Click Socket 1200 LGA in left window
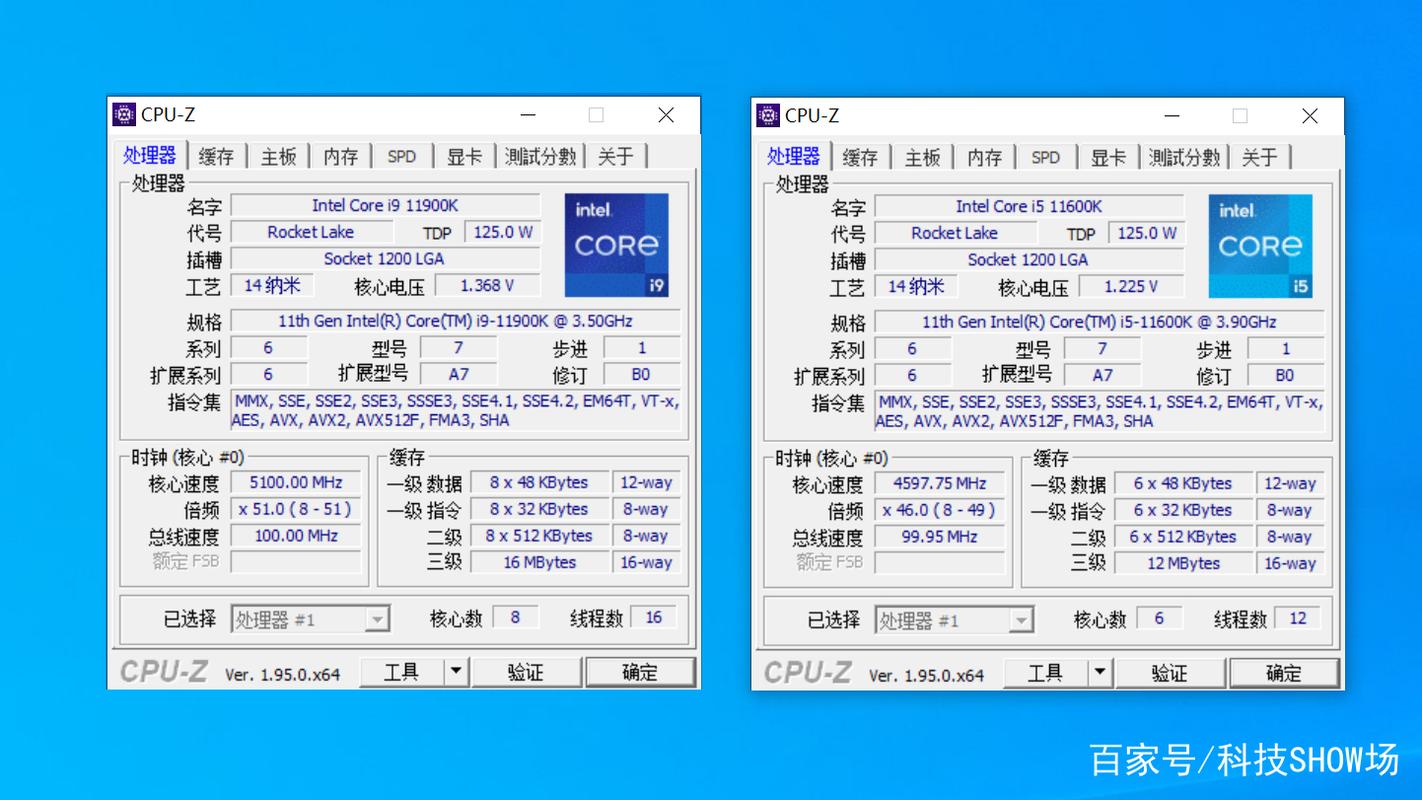The height and width of the screenshot is (800, 1422). coord(385,258)
